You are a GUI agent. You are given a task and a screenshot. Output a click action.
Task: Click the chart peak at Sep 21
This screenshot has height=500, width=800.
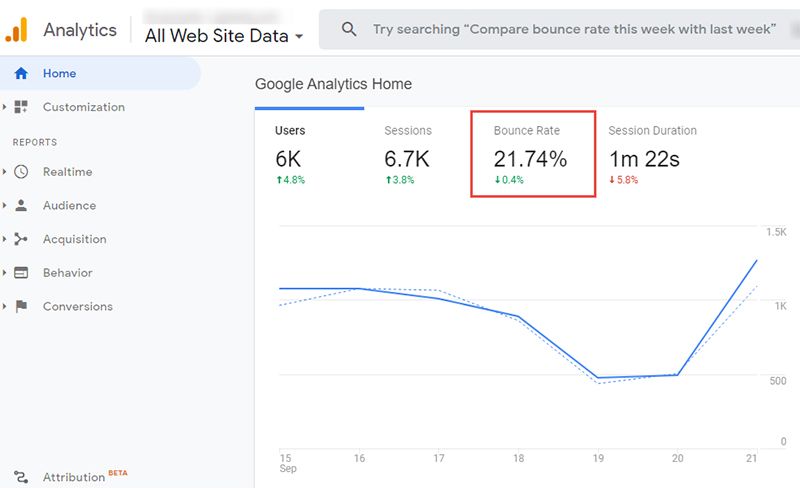click(757, 260)
